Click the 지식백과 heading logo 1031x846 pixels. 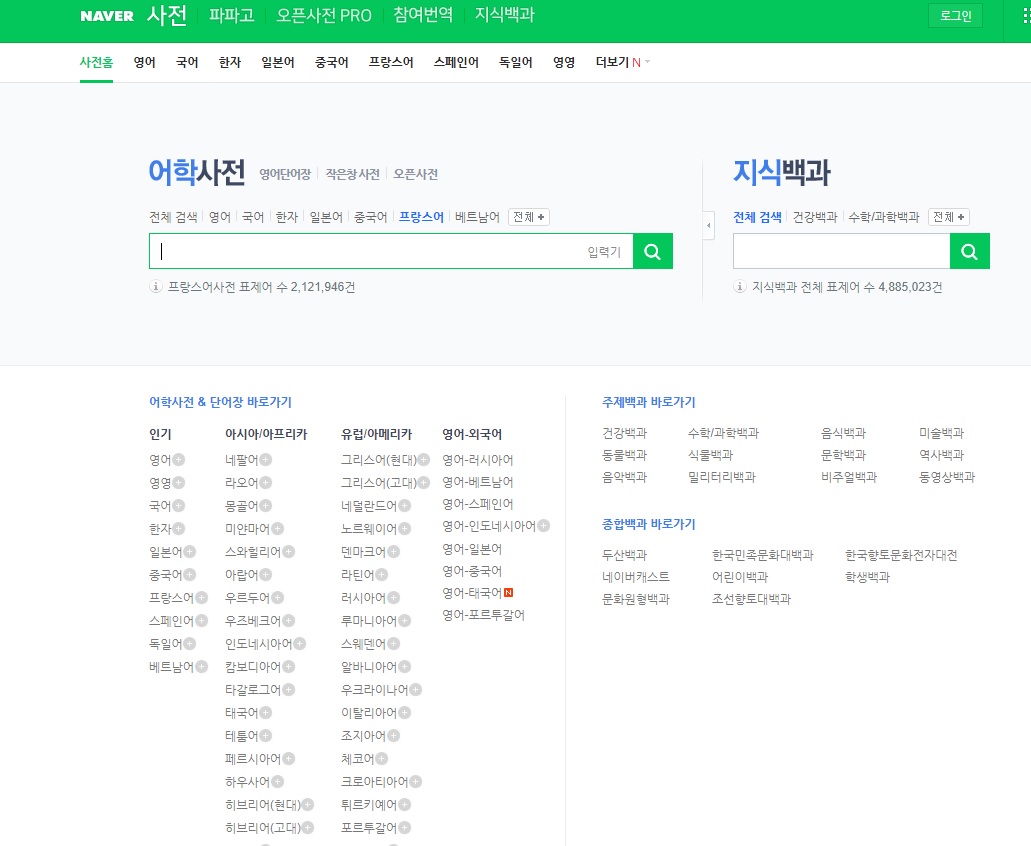781,172
